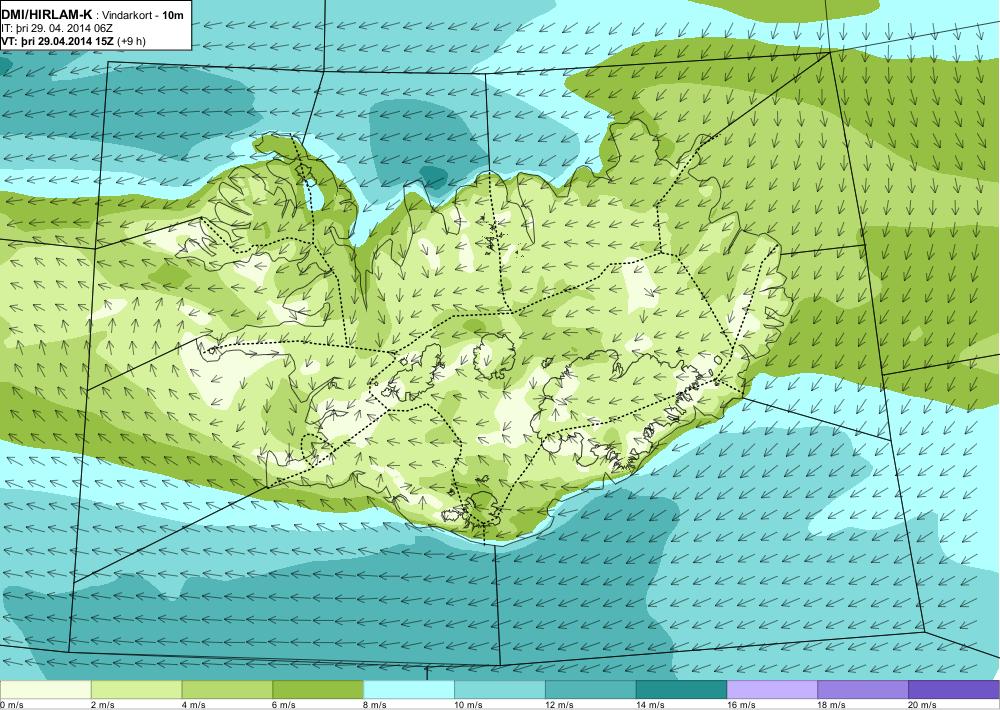Click the "2 m/s" legend label

coord(103,705)
